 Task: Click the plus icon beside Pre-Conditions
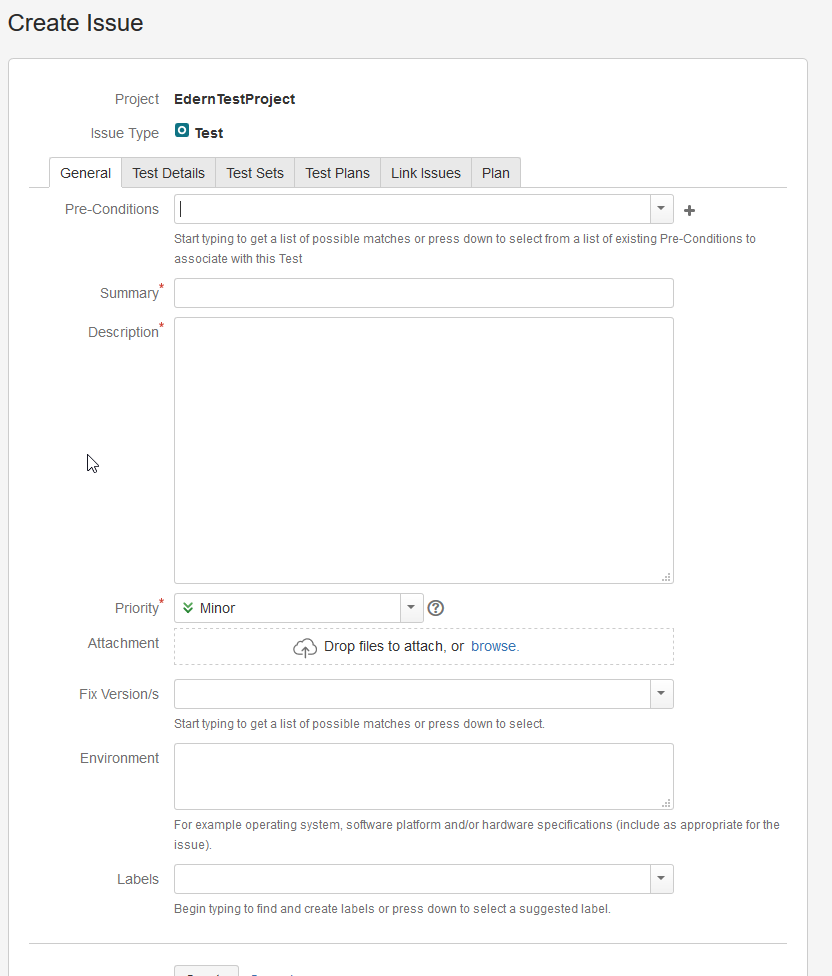[x=689, y=210]
